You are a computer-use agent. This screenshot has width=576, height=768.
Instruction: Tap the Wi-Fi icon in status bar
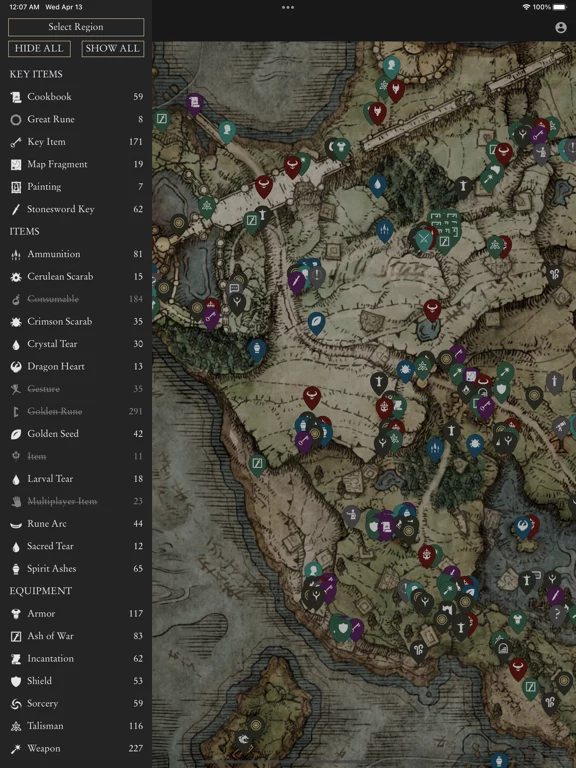point(527,7)
